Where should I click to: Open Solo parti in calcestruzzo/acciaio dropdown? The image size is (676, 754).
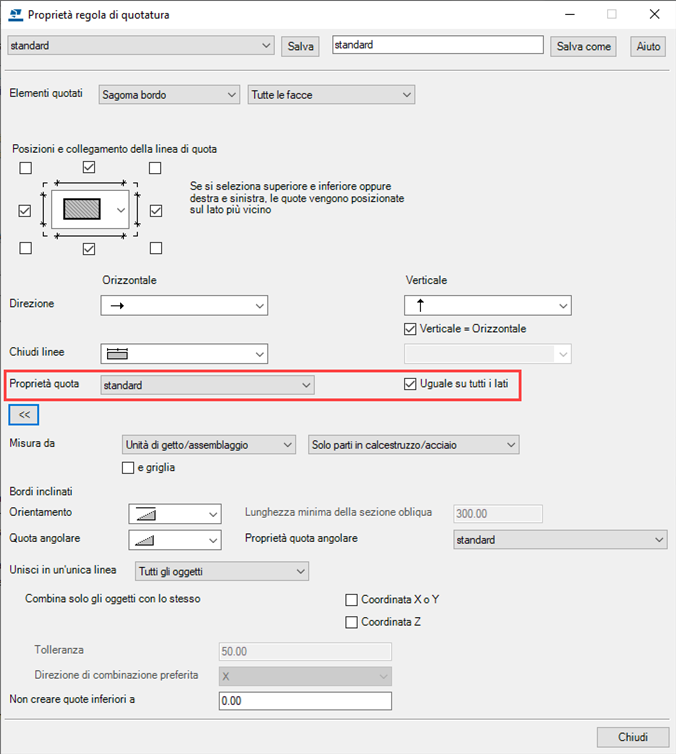coord(413,445)
